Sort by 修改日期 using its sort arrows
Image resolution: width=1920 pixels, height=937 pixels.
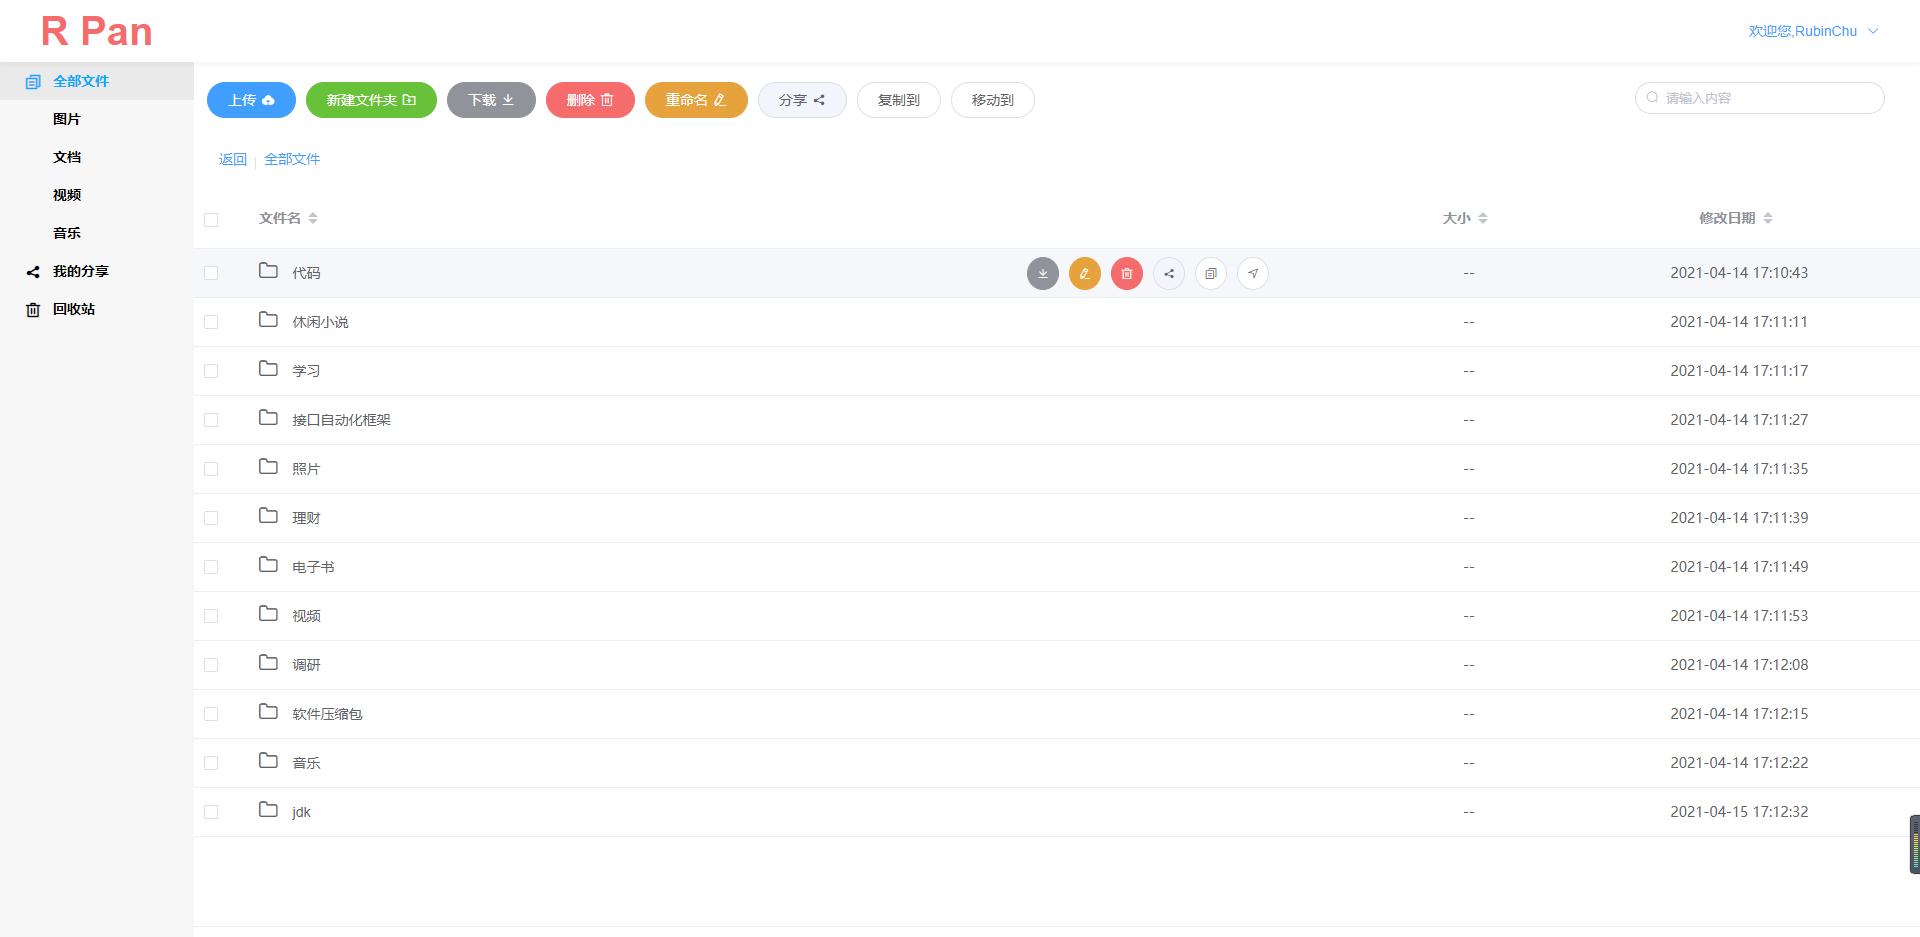(1768, 217)
